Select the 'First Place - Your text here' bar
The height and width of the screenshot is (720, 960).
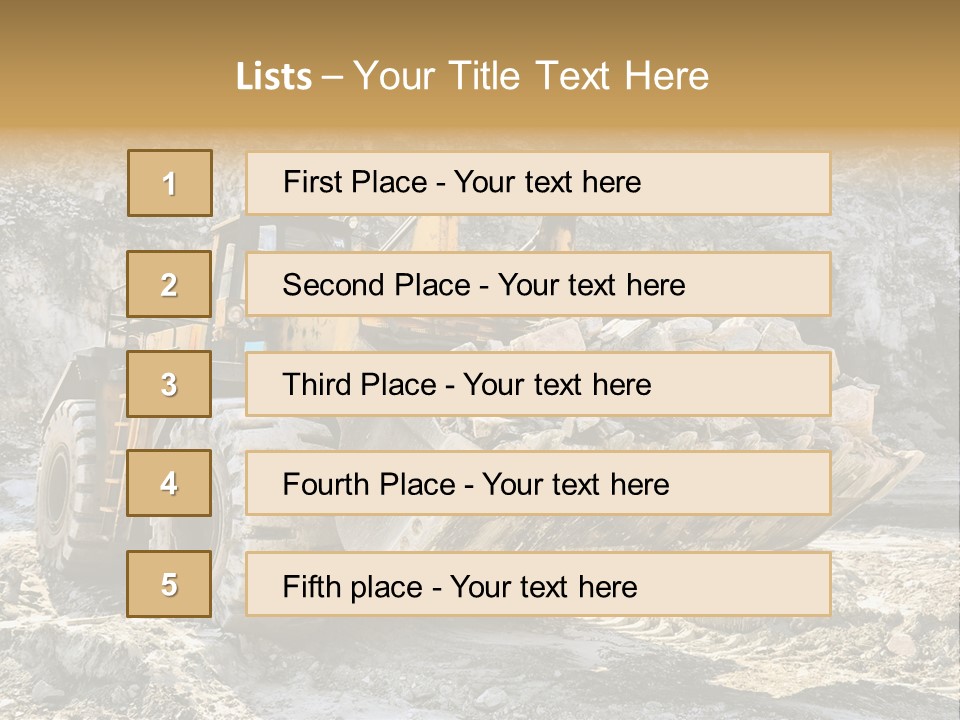[x=538, y=183]
